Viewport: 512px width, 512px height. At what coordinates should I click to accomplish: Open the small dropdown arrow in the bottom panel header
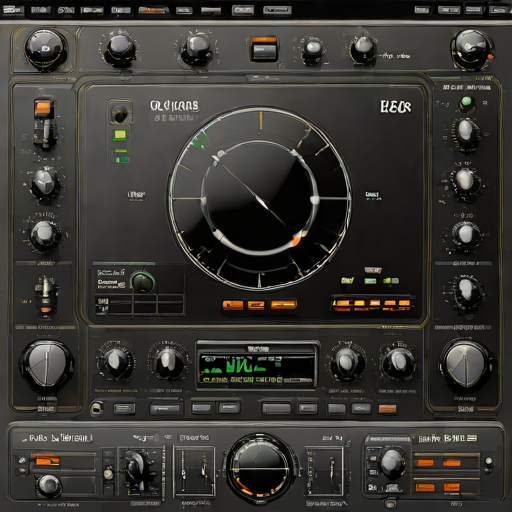pos(168,437)
